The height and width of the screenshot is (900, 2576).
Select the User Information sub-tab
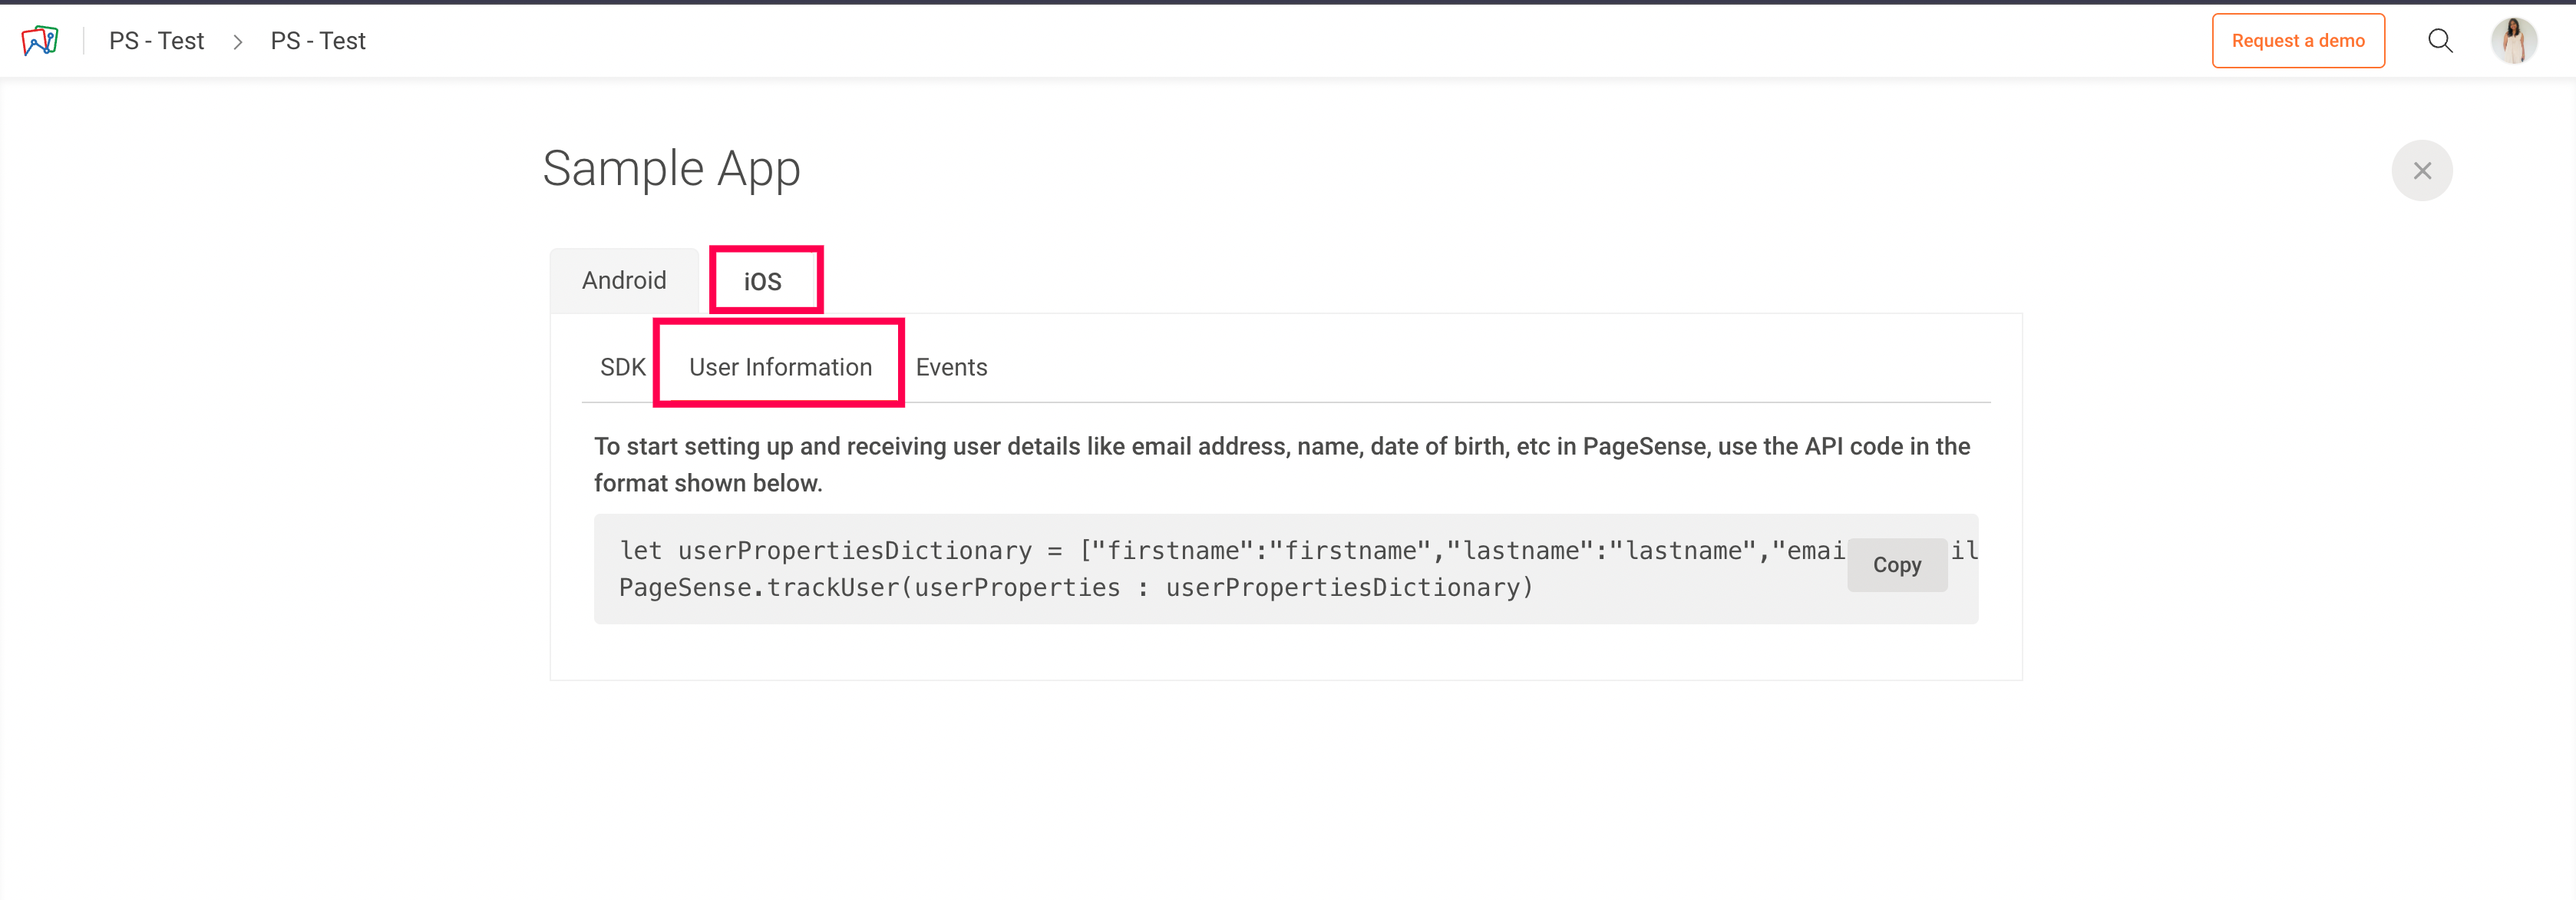click(x=780, y=367)
